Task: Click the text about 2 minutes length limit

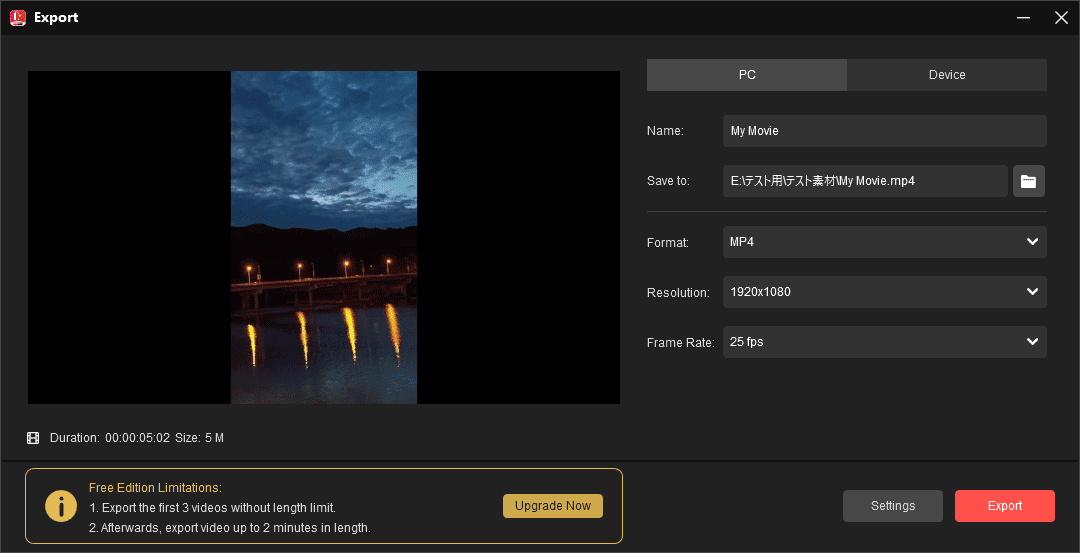Action: 230,528
